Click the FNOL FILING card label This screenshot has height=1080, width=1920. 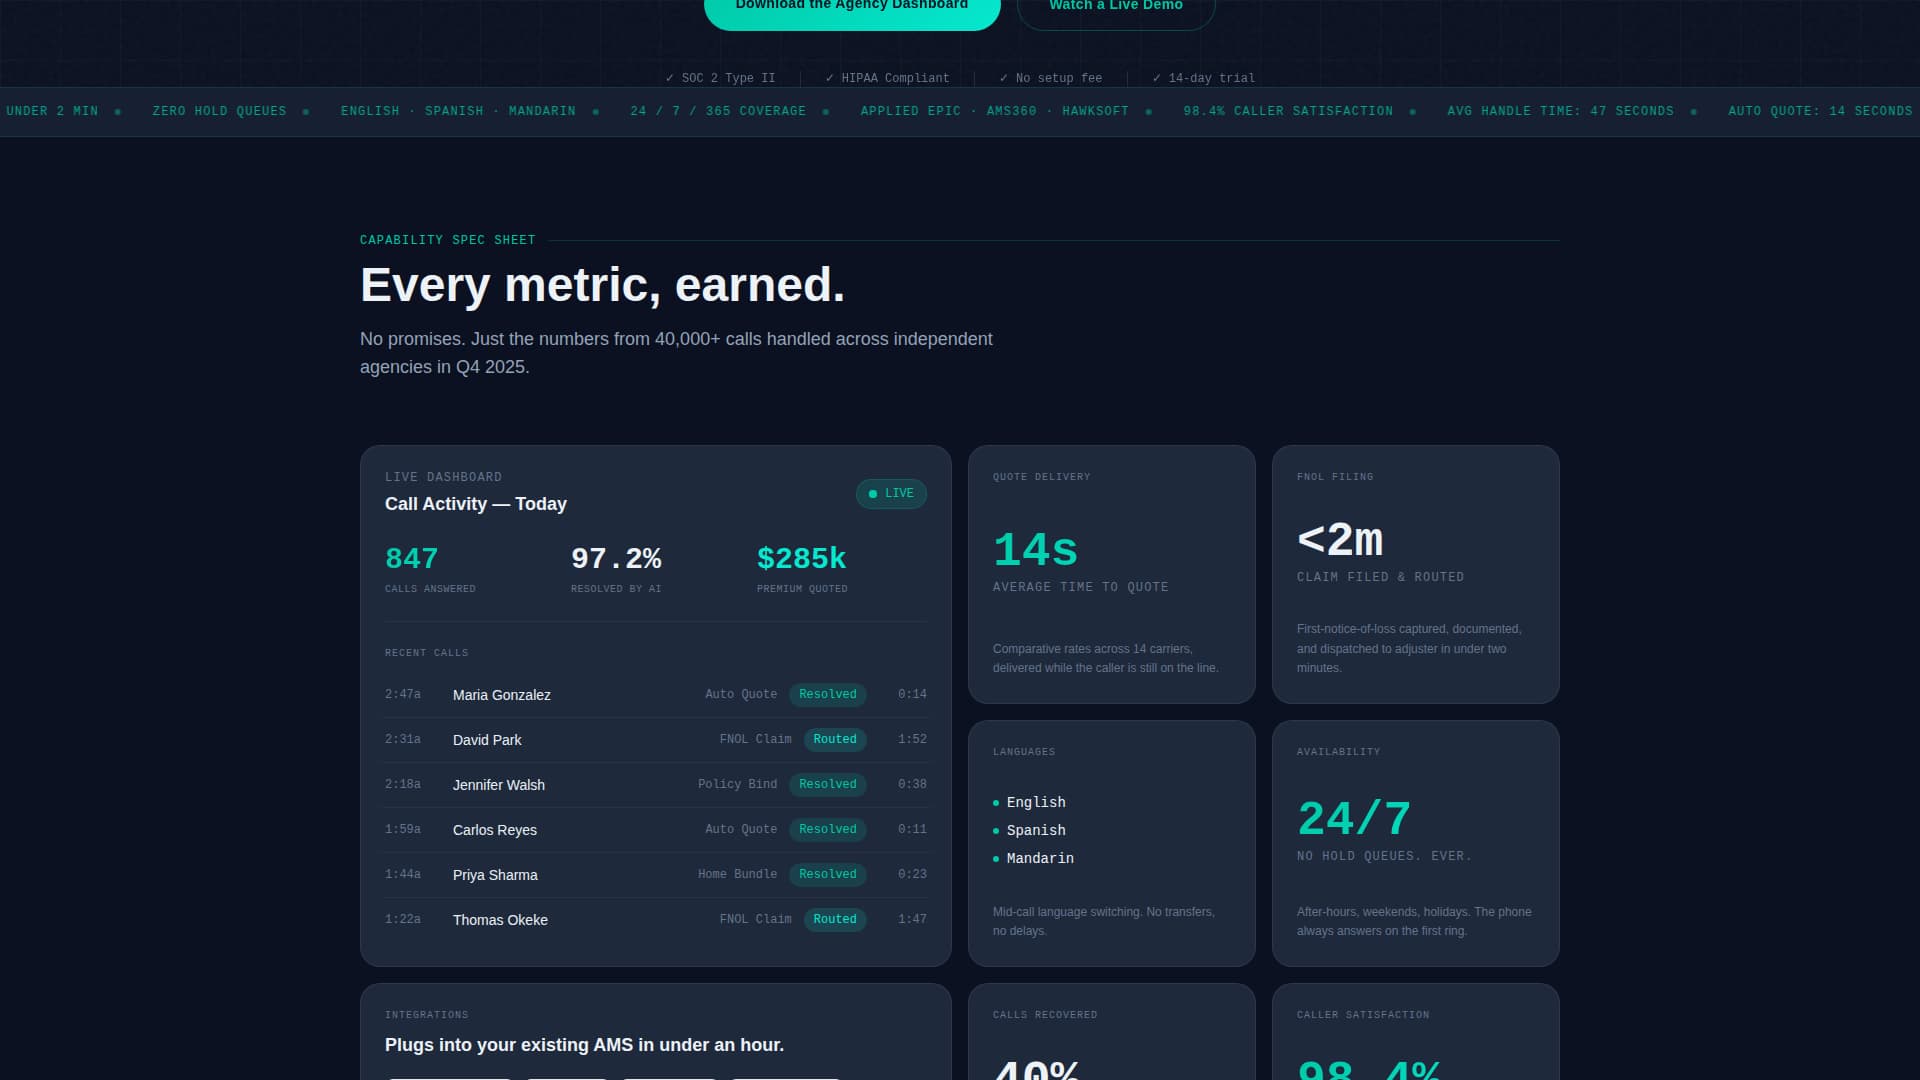(x=1335, y=477)
